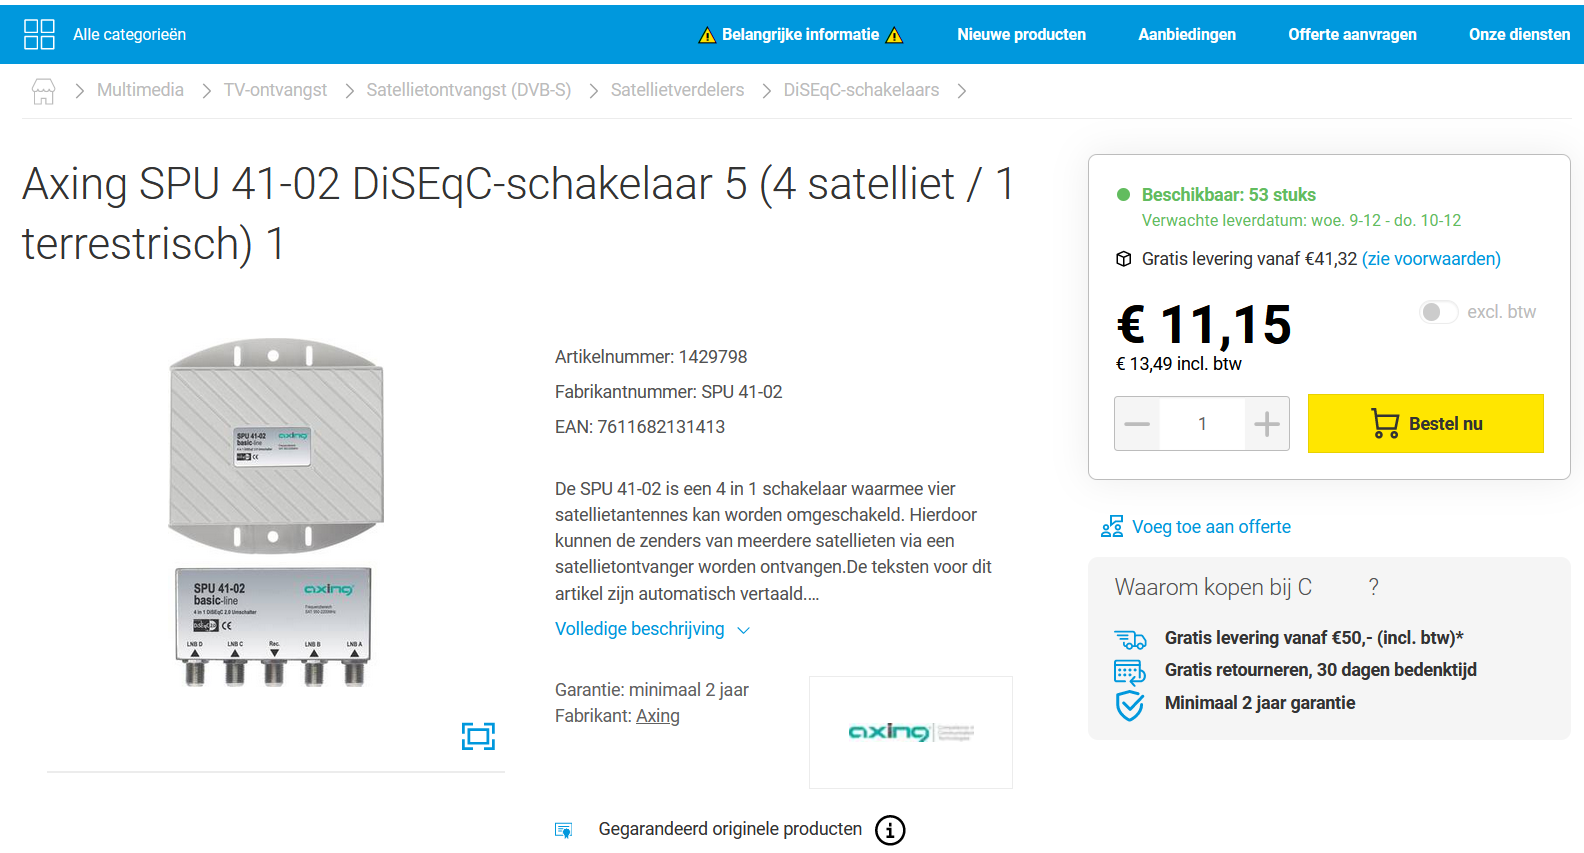Open Nieuwe producten in the top menu
Screen dimensions: 1584x853
[x=1021, y=34]
